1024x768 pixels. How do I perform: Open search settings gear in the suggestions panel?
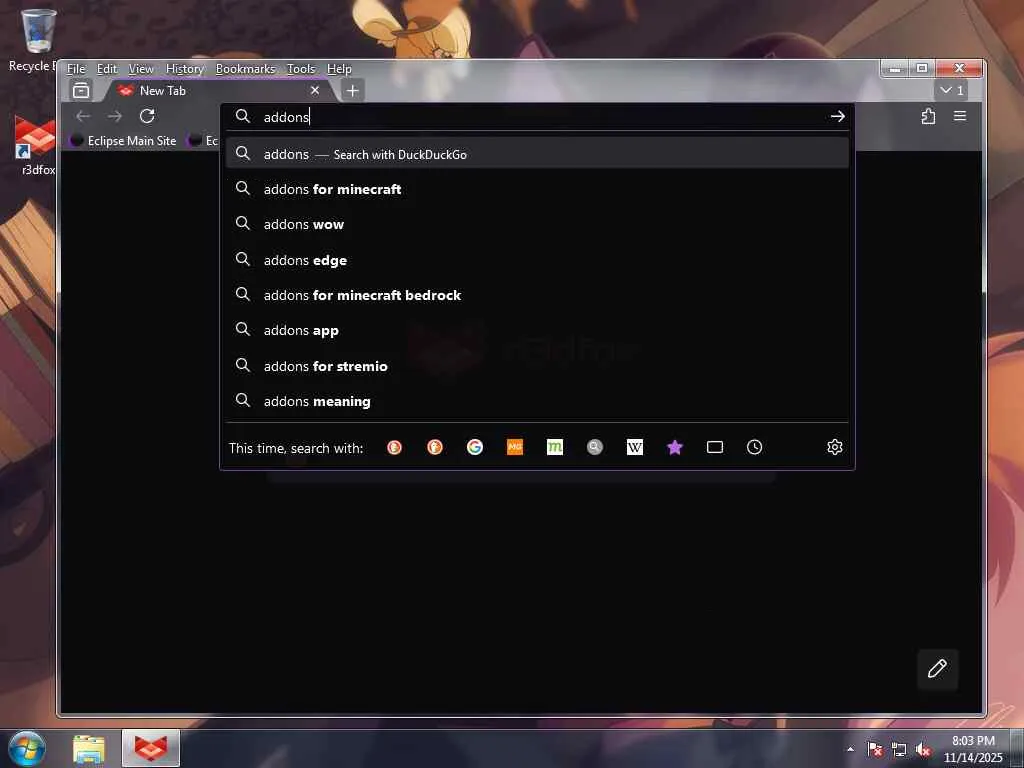(835, 447)
